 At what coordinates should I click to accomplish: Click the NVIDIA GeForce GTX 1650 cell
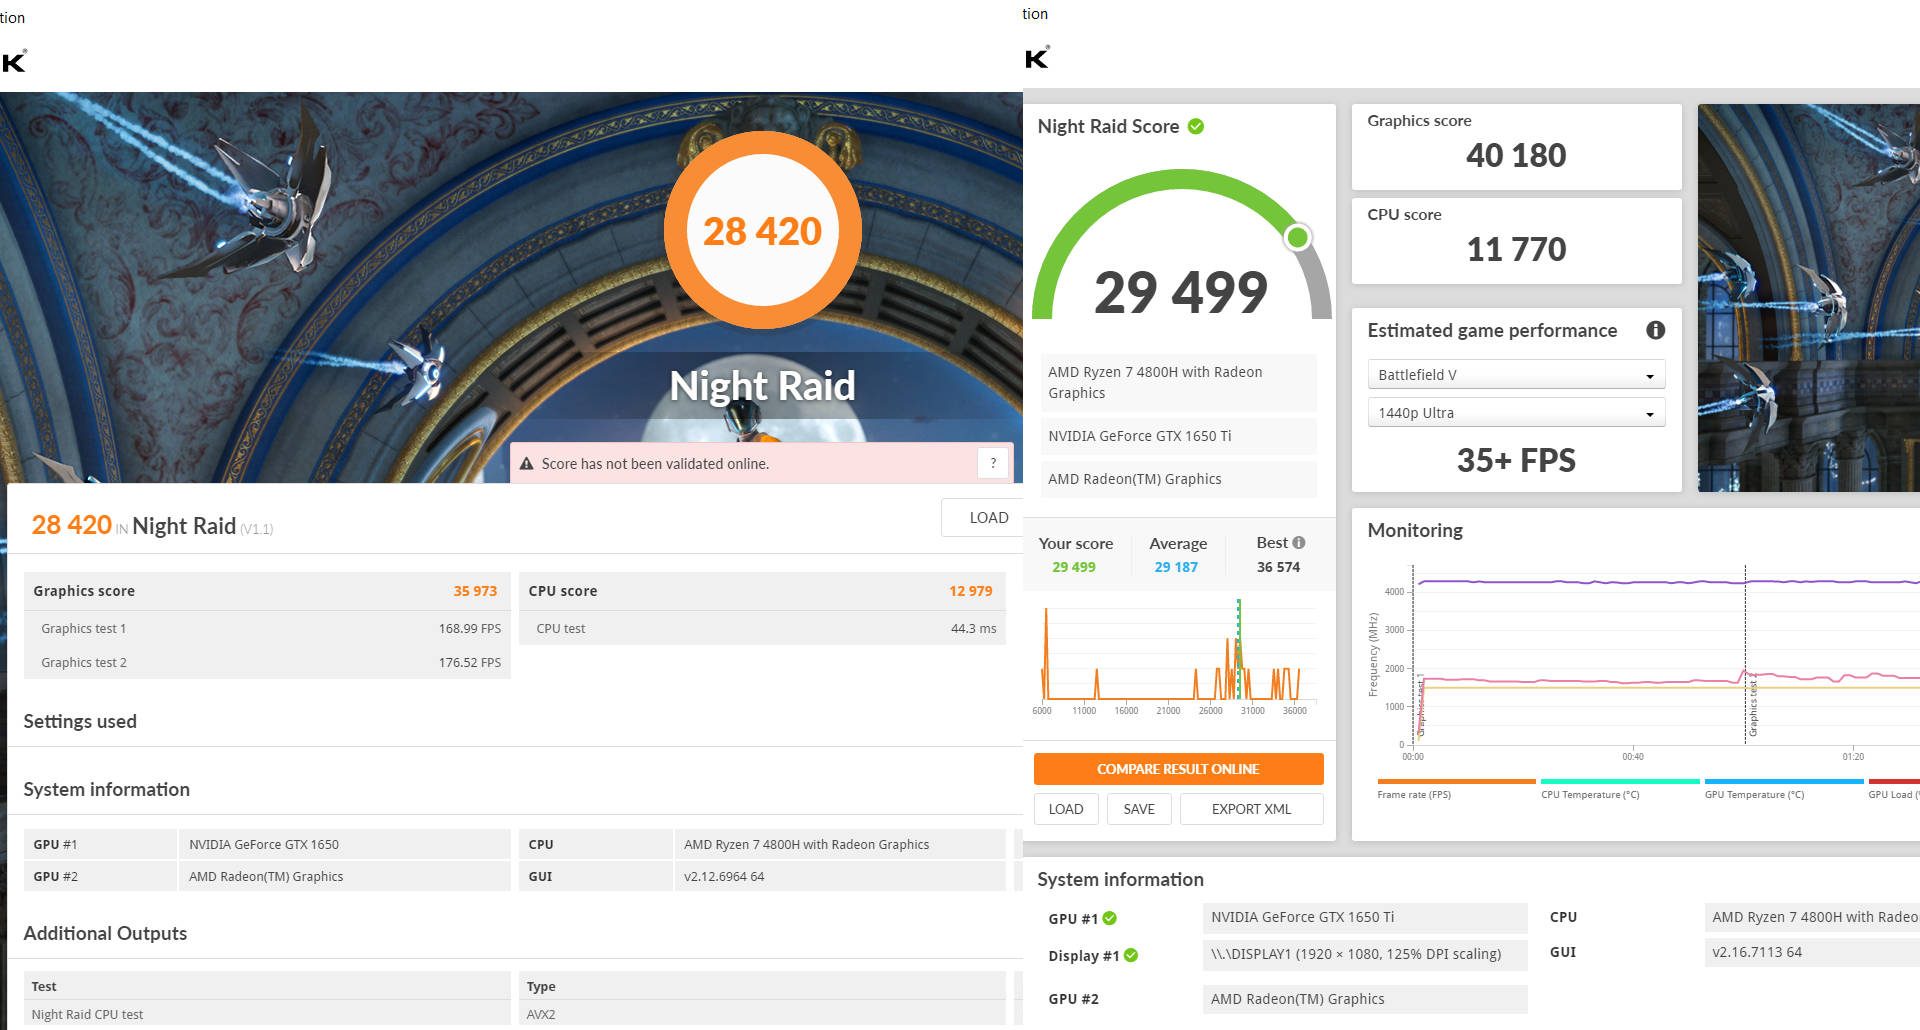click(344, 844)
